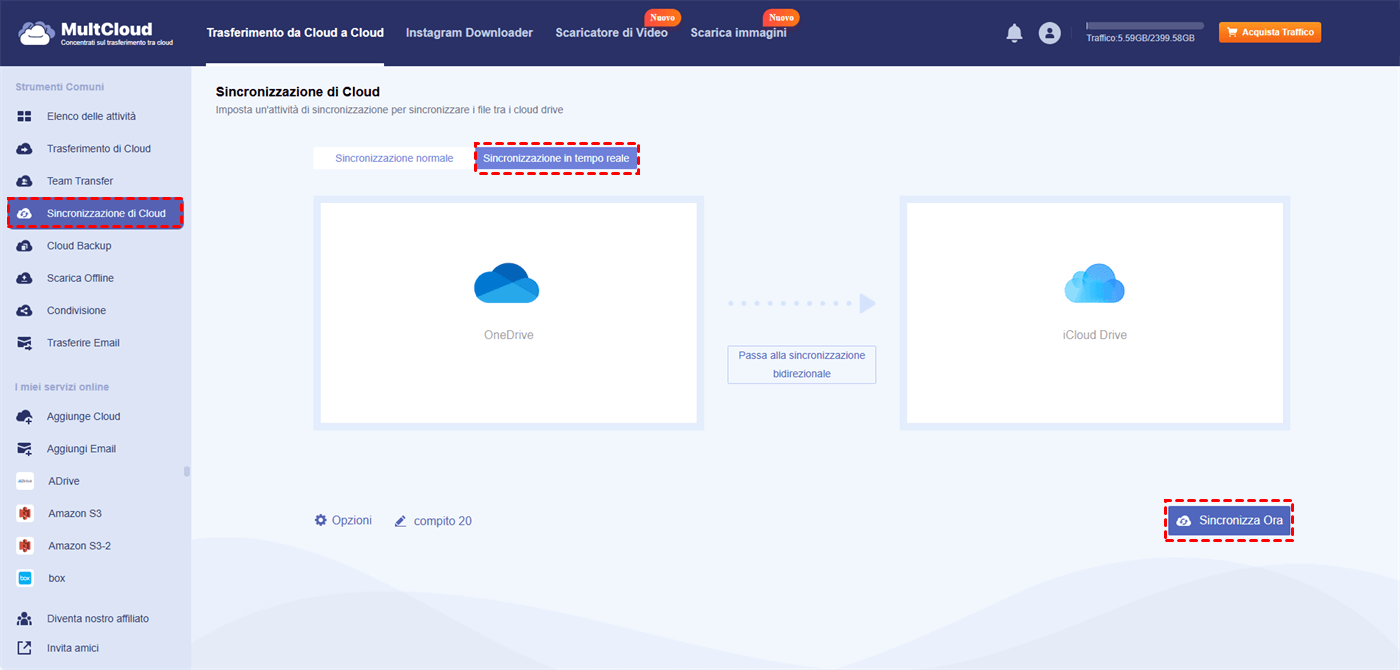Open Trasferimento da Cloud a Cloud tab
The width and height of the screenshot is (1400, 670).
295,33
